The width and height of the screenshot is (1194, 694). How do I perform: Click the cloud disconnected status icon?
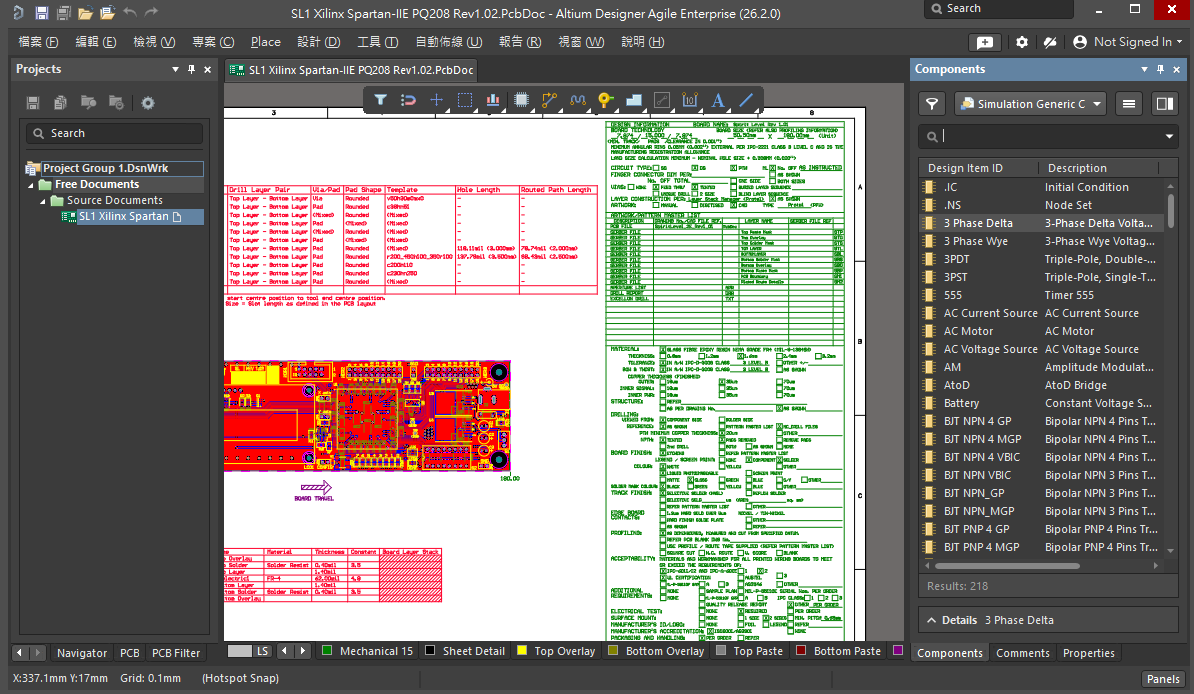[1050, 42]
